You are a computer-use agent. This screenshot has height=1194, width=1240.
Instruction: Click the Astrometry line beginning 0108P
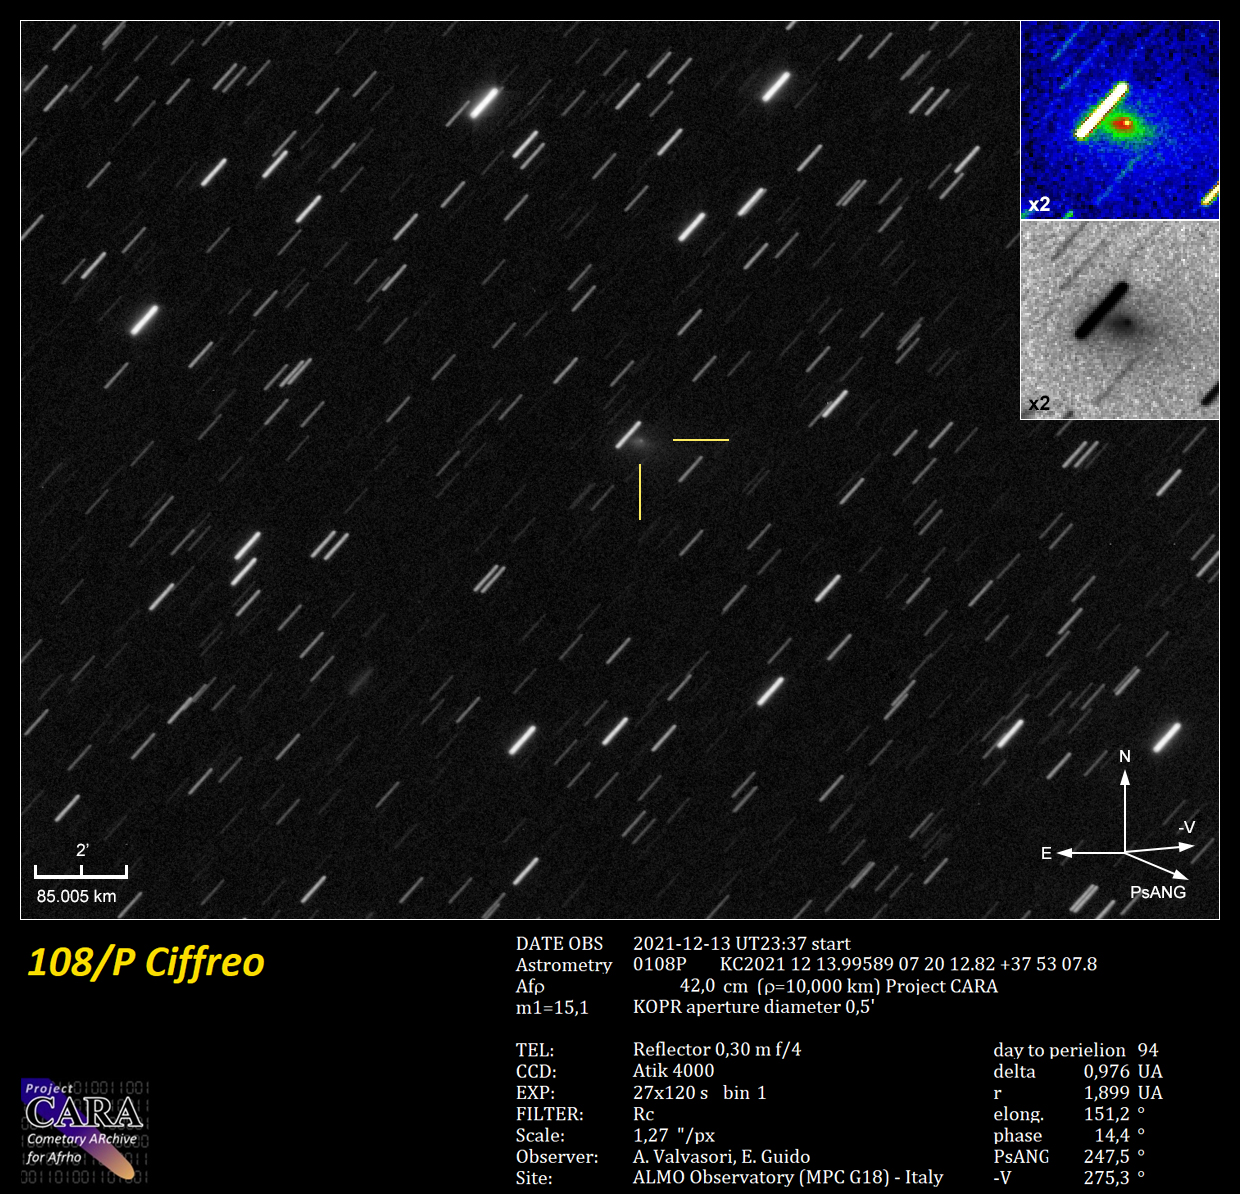[864, 964]
